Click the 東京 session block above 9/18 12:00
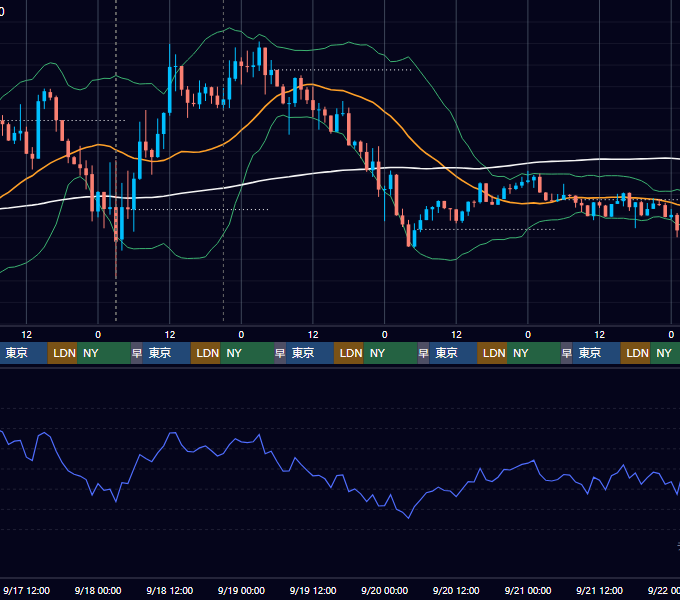This screenshot has width=680, height=600. pyautogui.click(x=167, y=353)
